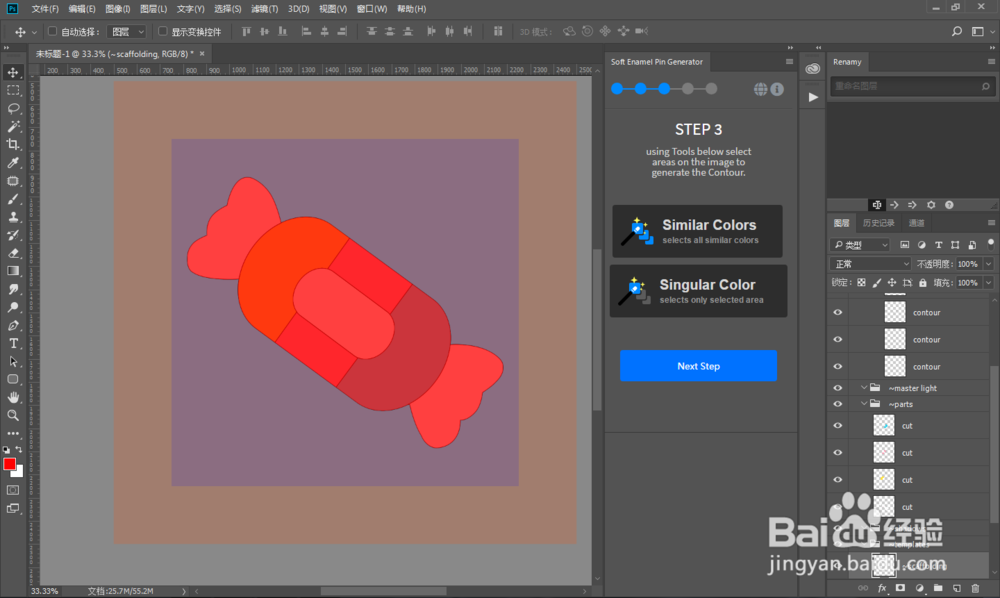Select the Path Selection tool
Viewport: 1000px width, 598px height.
click(13, 361)
